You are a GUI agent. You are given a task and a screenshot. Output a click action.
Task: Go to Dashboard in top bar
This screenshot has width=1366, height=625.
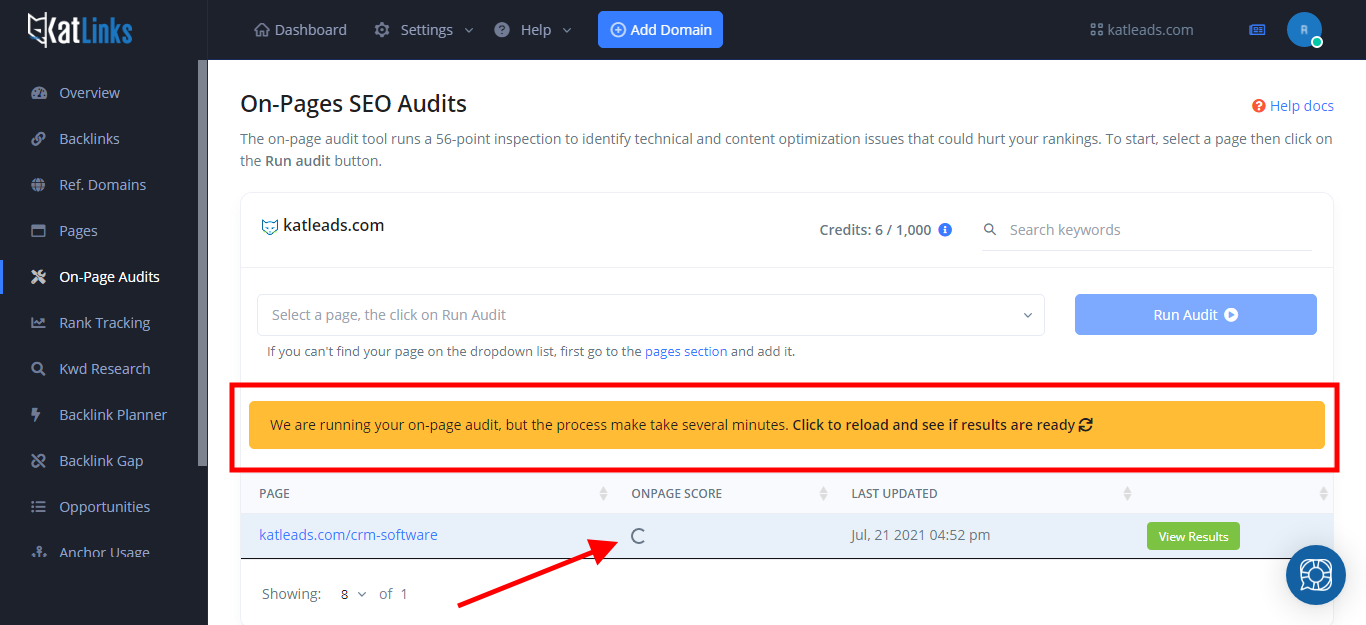[x=310, y=30]
